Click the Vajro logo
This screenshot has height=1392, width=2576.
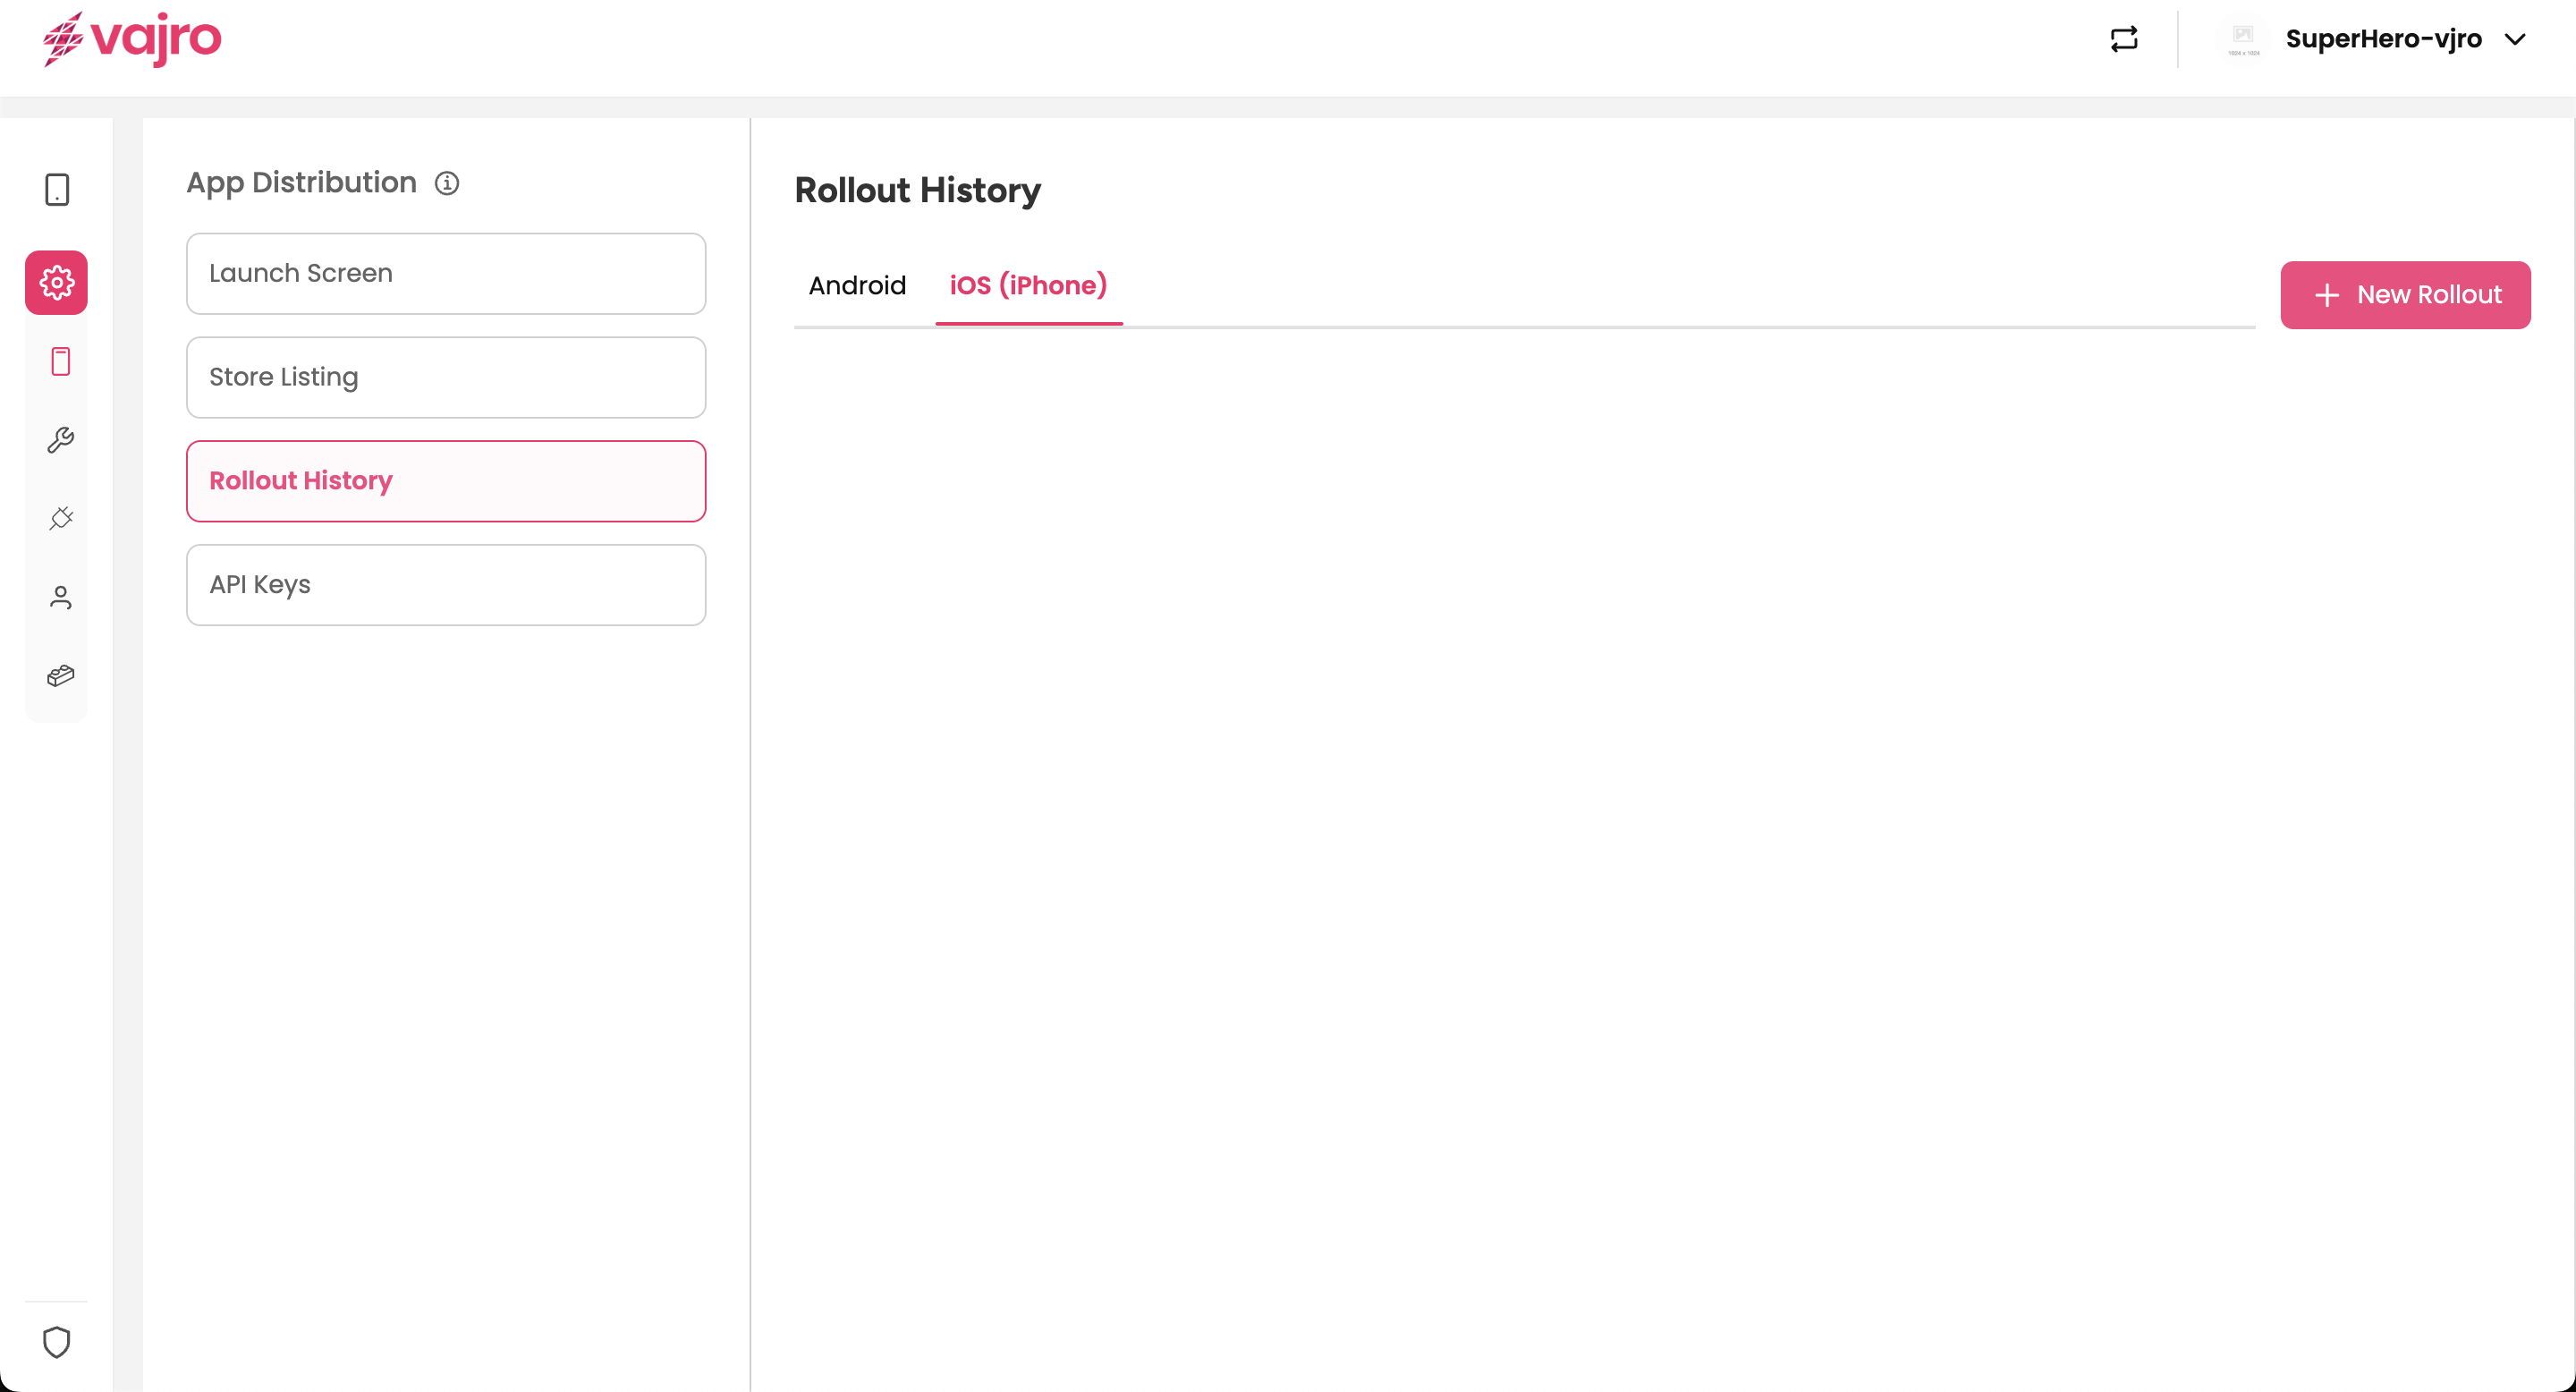click(132, 40)
